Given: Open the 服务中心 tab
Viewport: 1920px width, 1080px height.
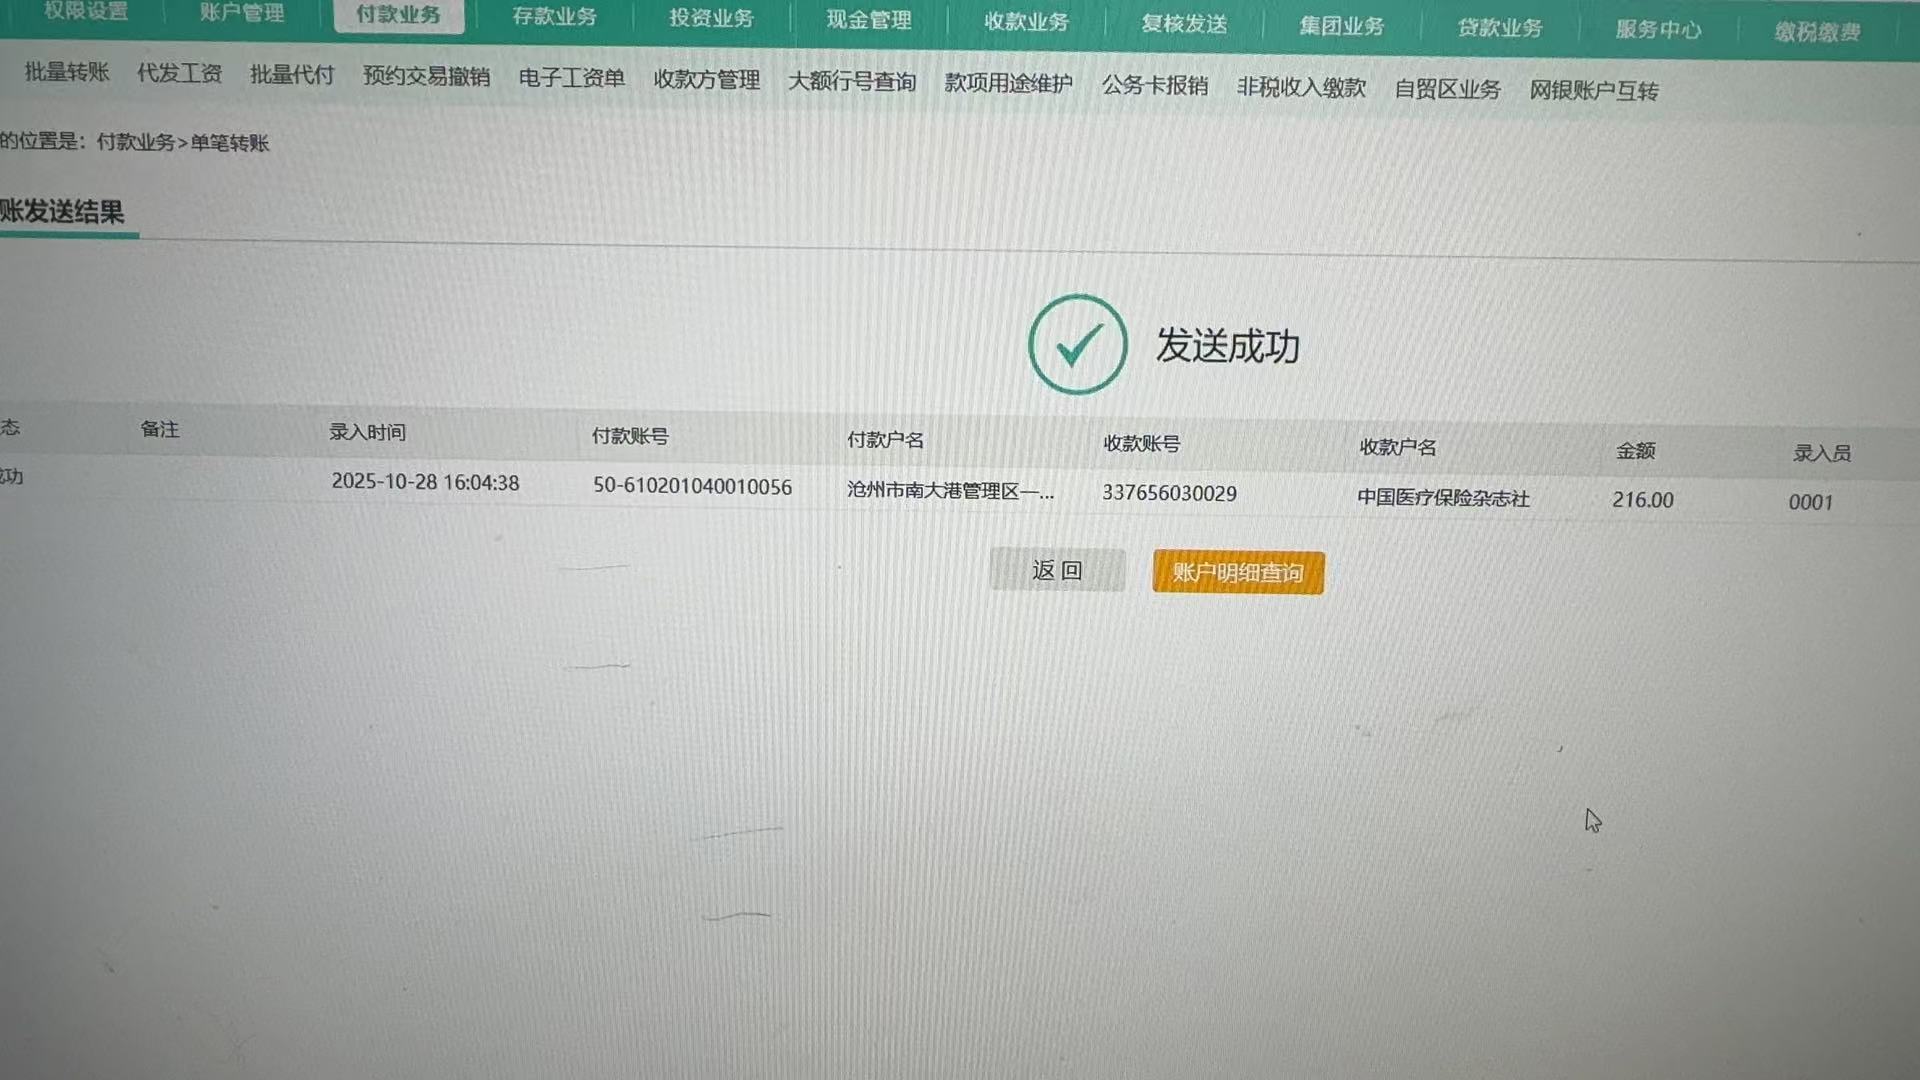Looking at the screenshot, I should pos(1658,30).
